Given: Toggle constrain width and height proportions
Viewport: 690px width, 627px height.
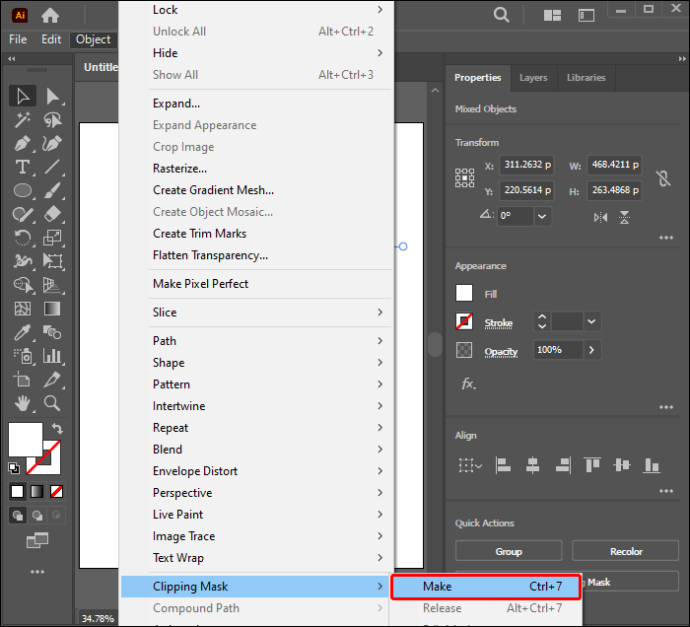Looking at the screenshot, I should (663, 178).
